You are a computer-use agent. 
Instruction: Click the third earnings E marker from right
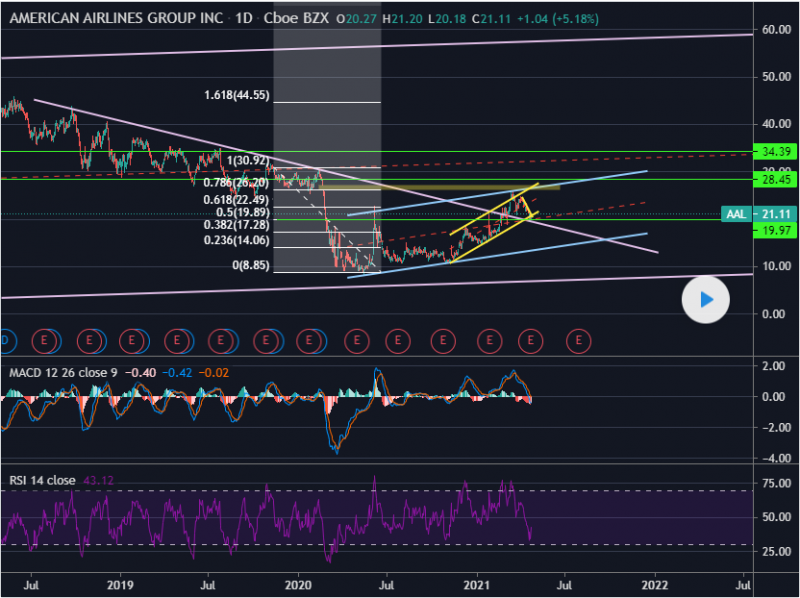489,341
